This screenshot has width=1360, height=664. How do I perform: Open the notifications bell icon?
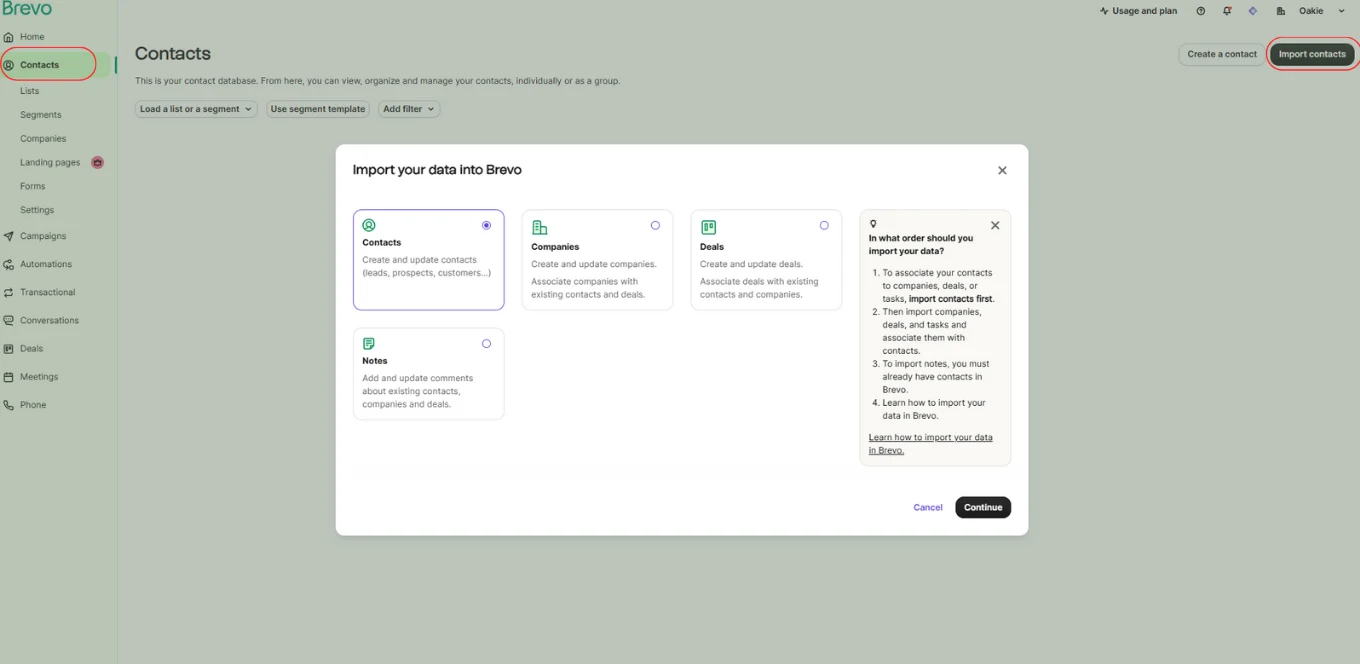click(1227, 11)
